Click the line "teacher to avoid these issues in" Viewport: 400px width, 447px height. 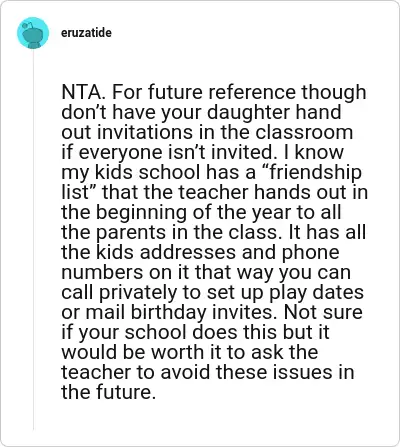coord(208,372)
